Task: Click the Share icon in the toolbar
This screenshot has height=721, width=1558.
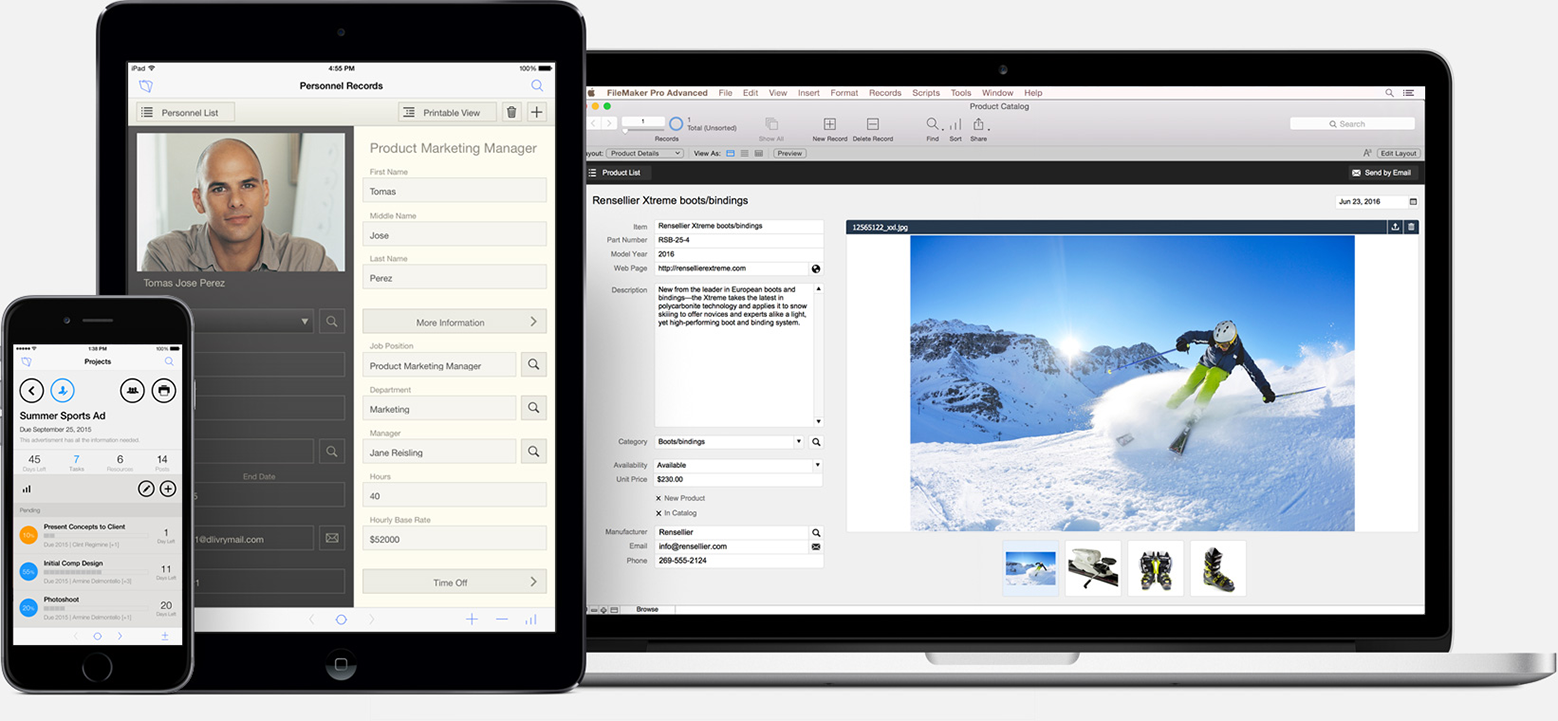Action: tap(978, 125)
